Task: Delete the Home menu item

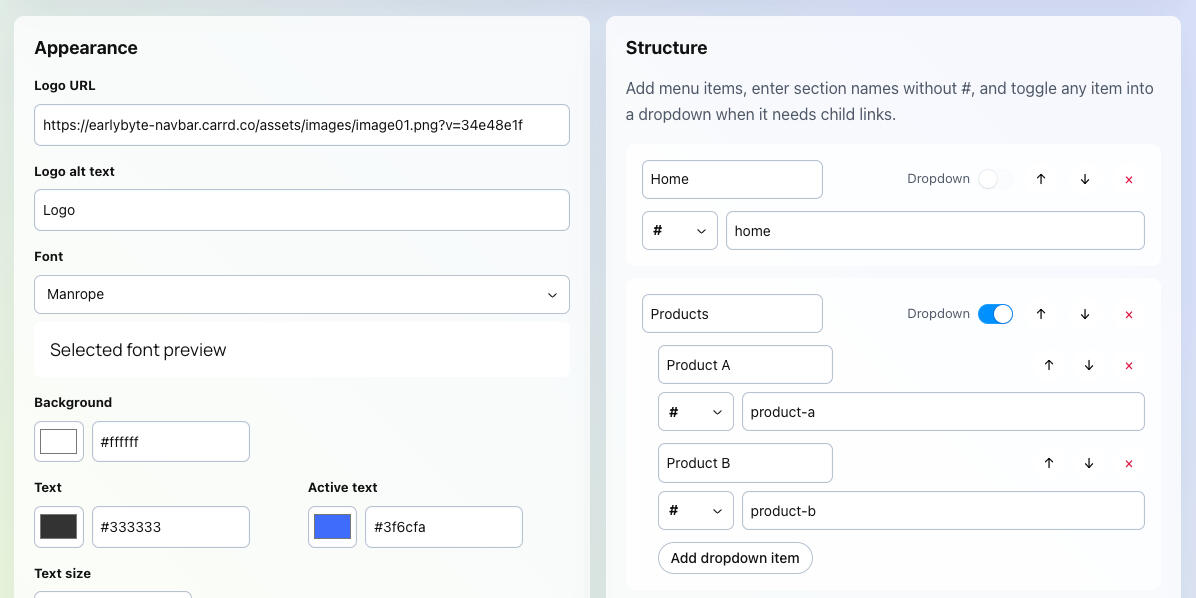Action: (x=1129, y=179)
